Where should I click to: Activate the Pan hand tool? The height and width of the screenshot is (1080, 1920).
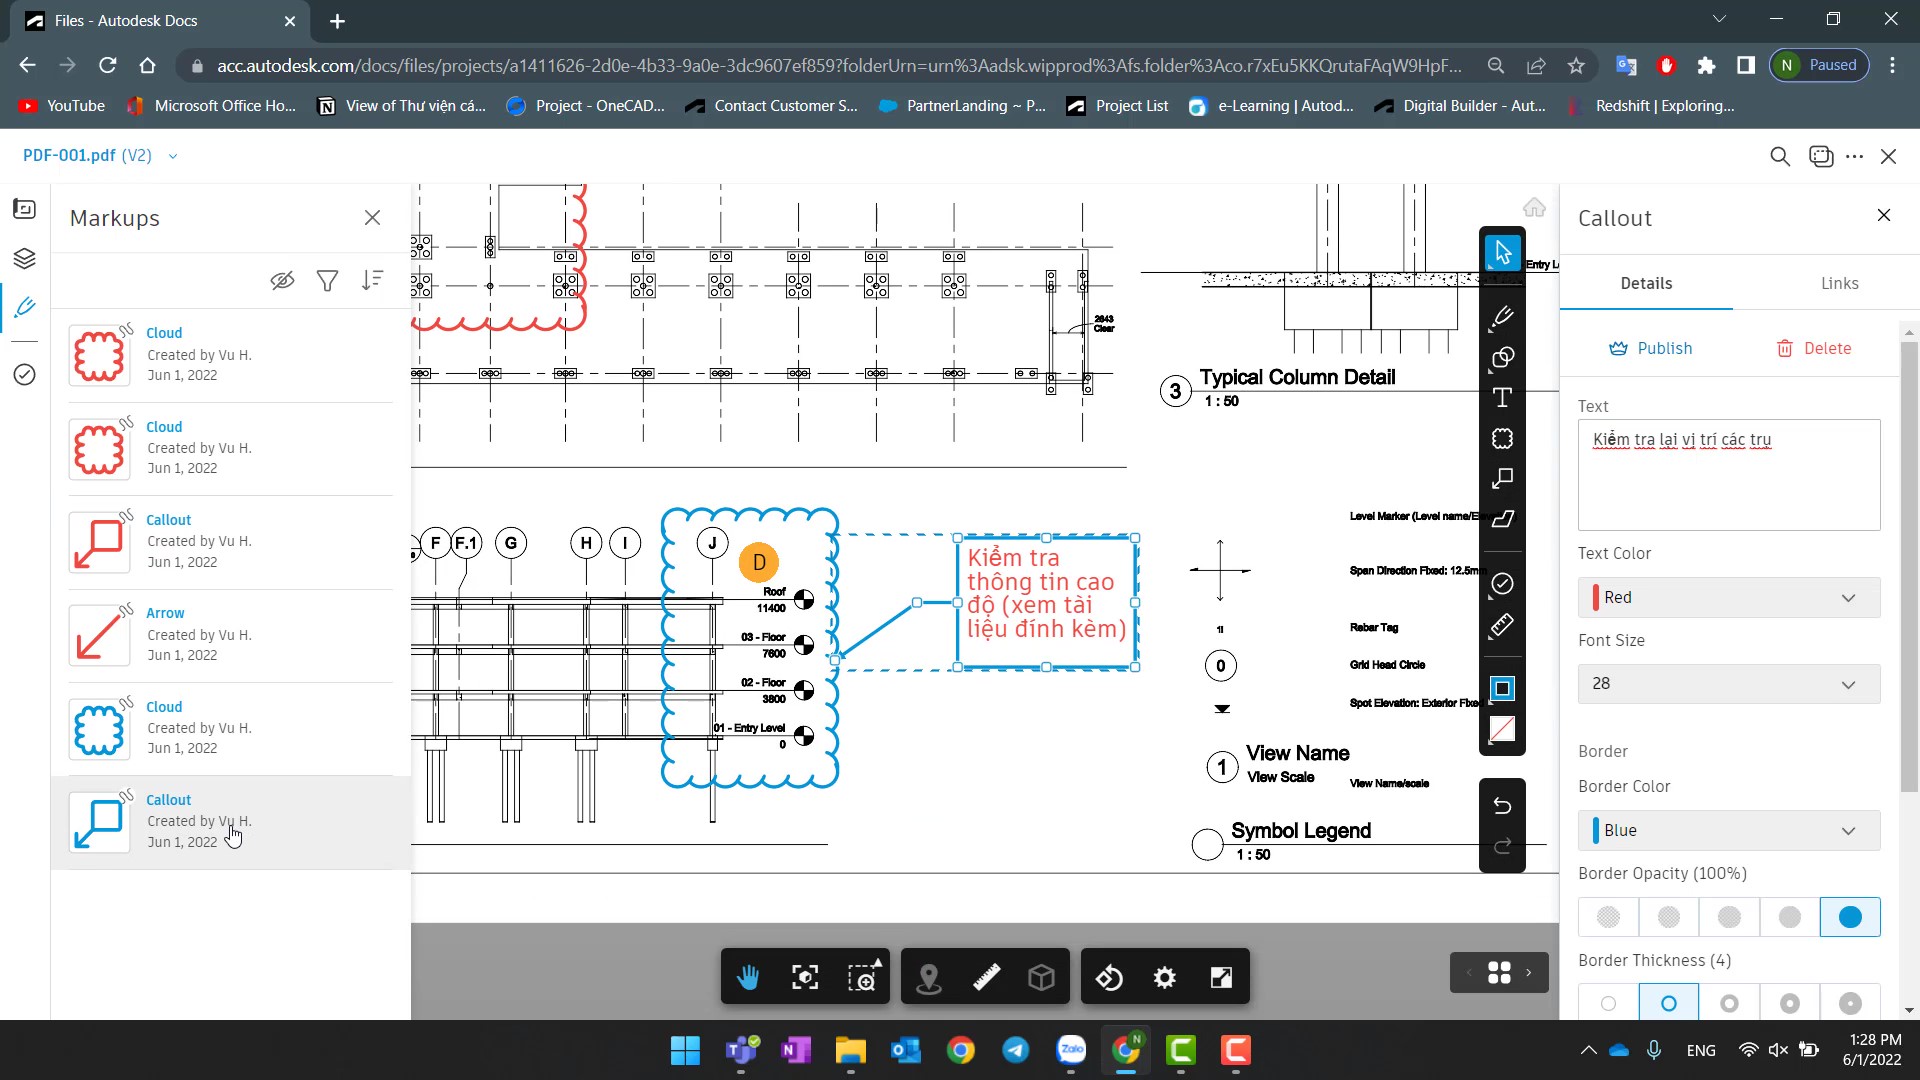point(748,977)
